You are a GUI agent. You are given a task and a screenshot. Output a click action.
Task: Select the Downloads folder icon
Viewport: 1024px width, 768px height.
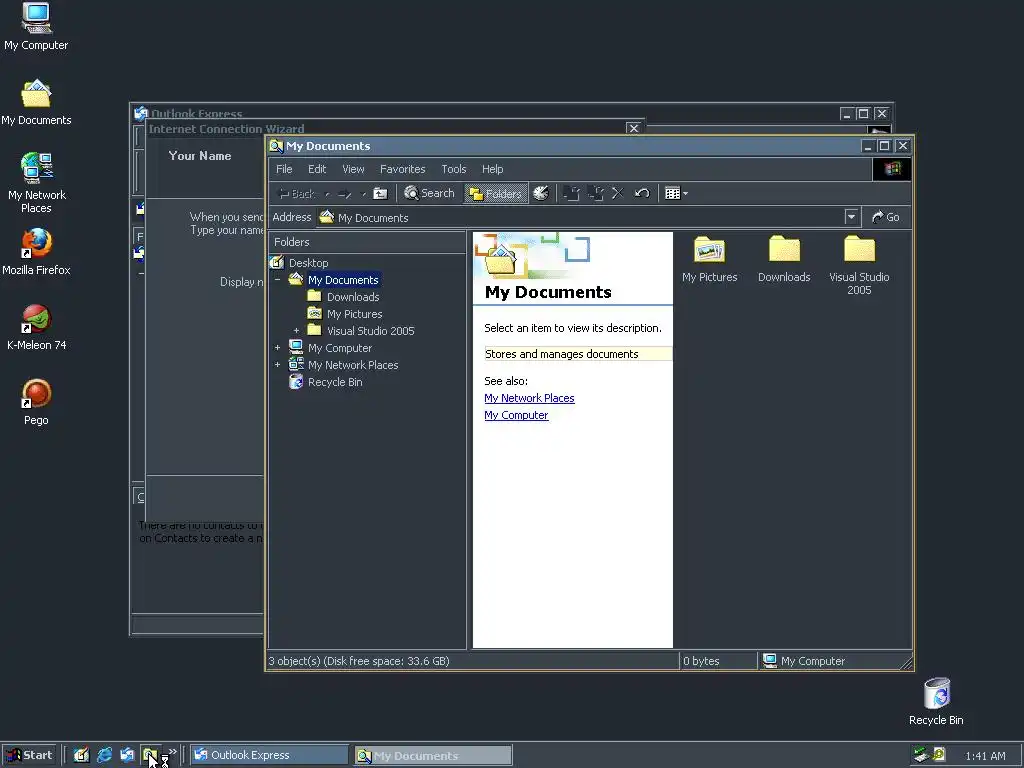[784, 259]
